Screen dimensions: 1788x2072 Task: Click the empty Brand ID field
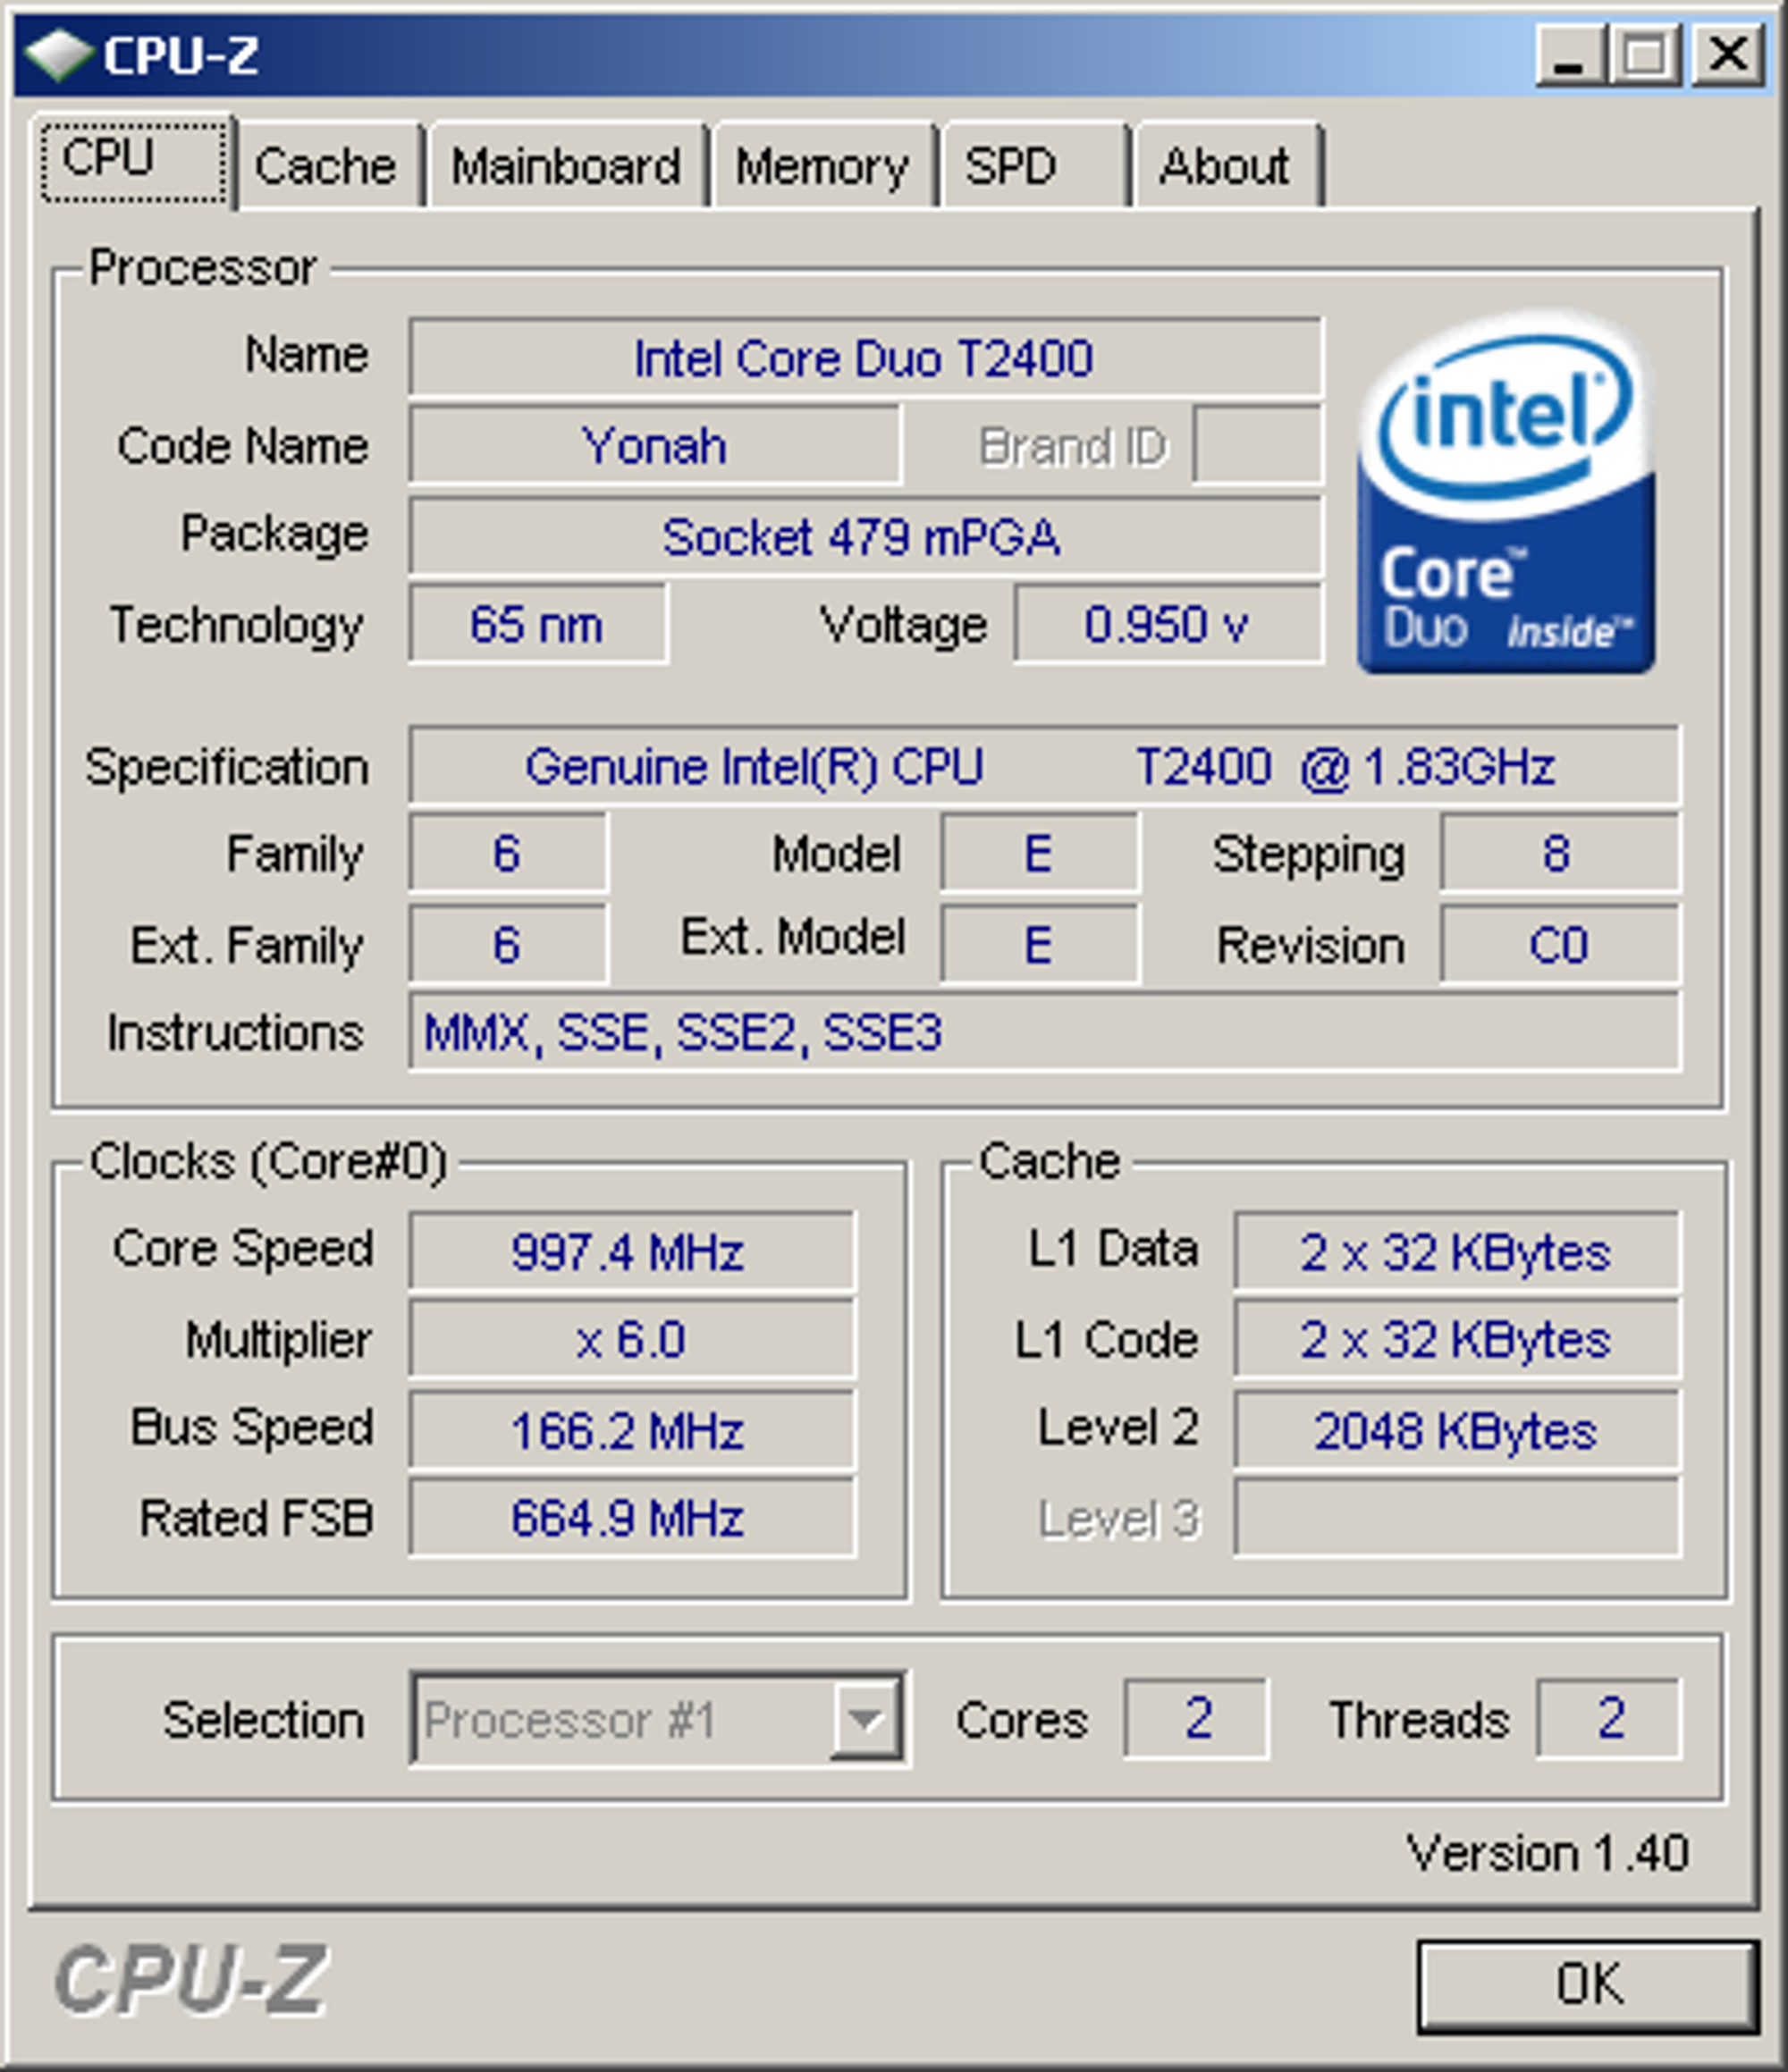pyautogui.click(x=1258, y=446)
